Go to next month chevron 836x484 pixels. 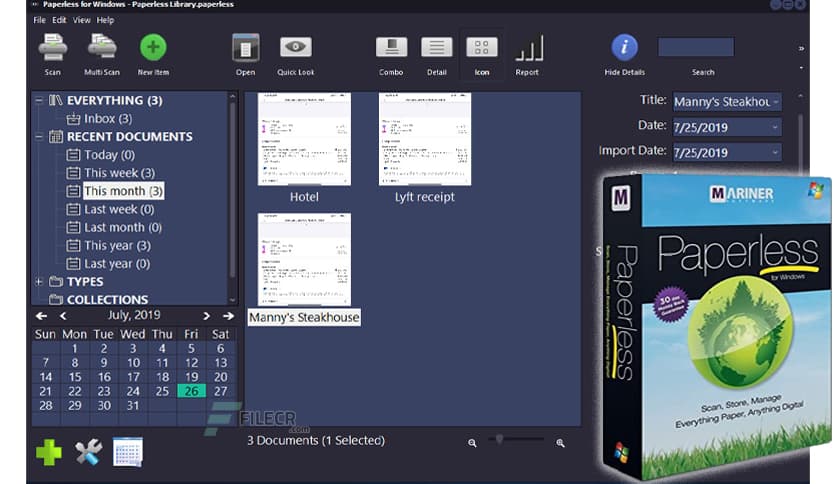pyautogui.click(x=206, y=316)
